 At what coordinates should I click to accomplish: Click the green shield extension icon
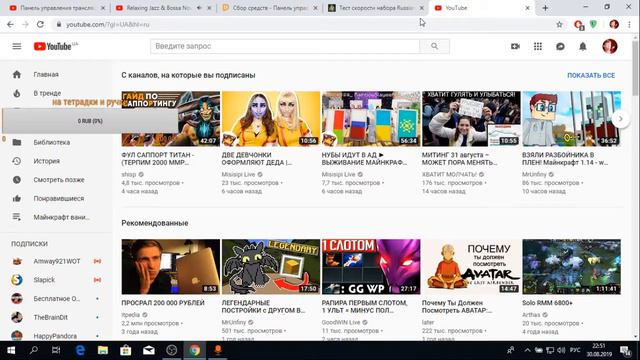click(x=593, y=24)
